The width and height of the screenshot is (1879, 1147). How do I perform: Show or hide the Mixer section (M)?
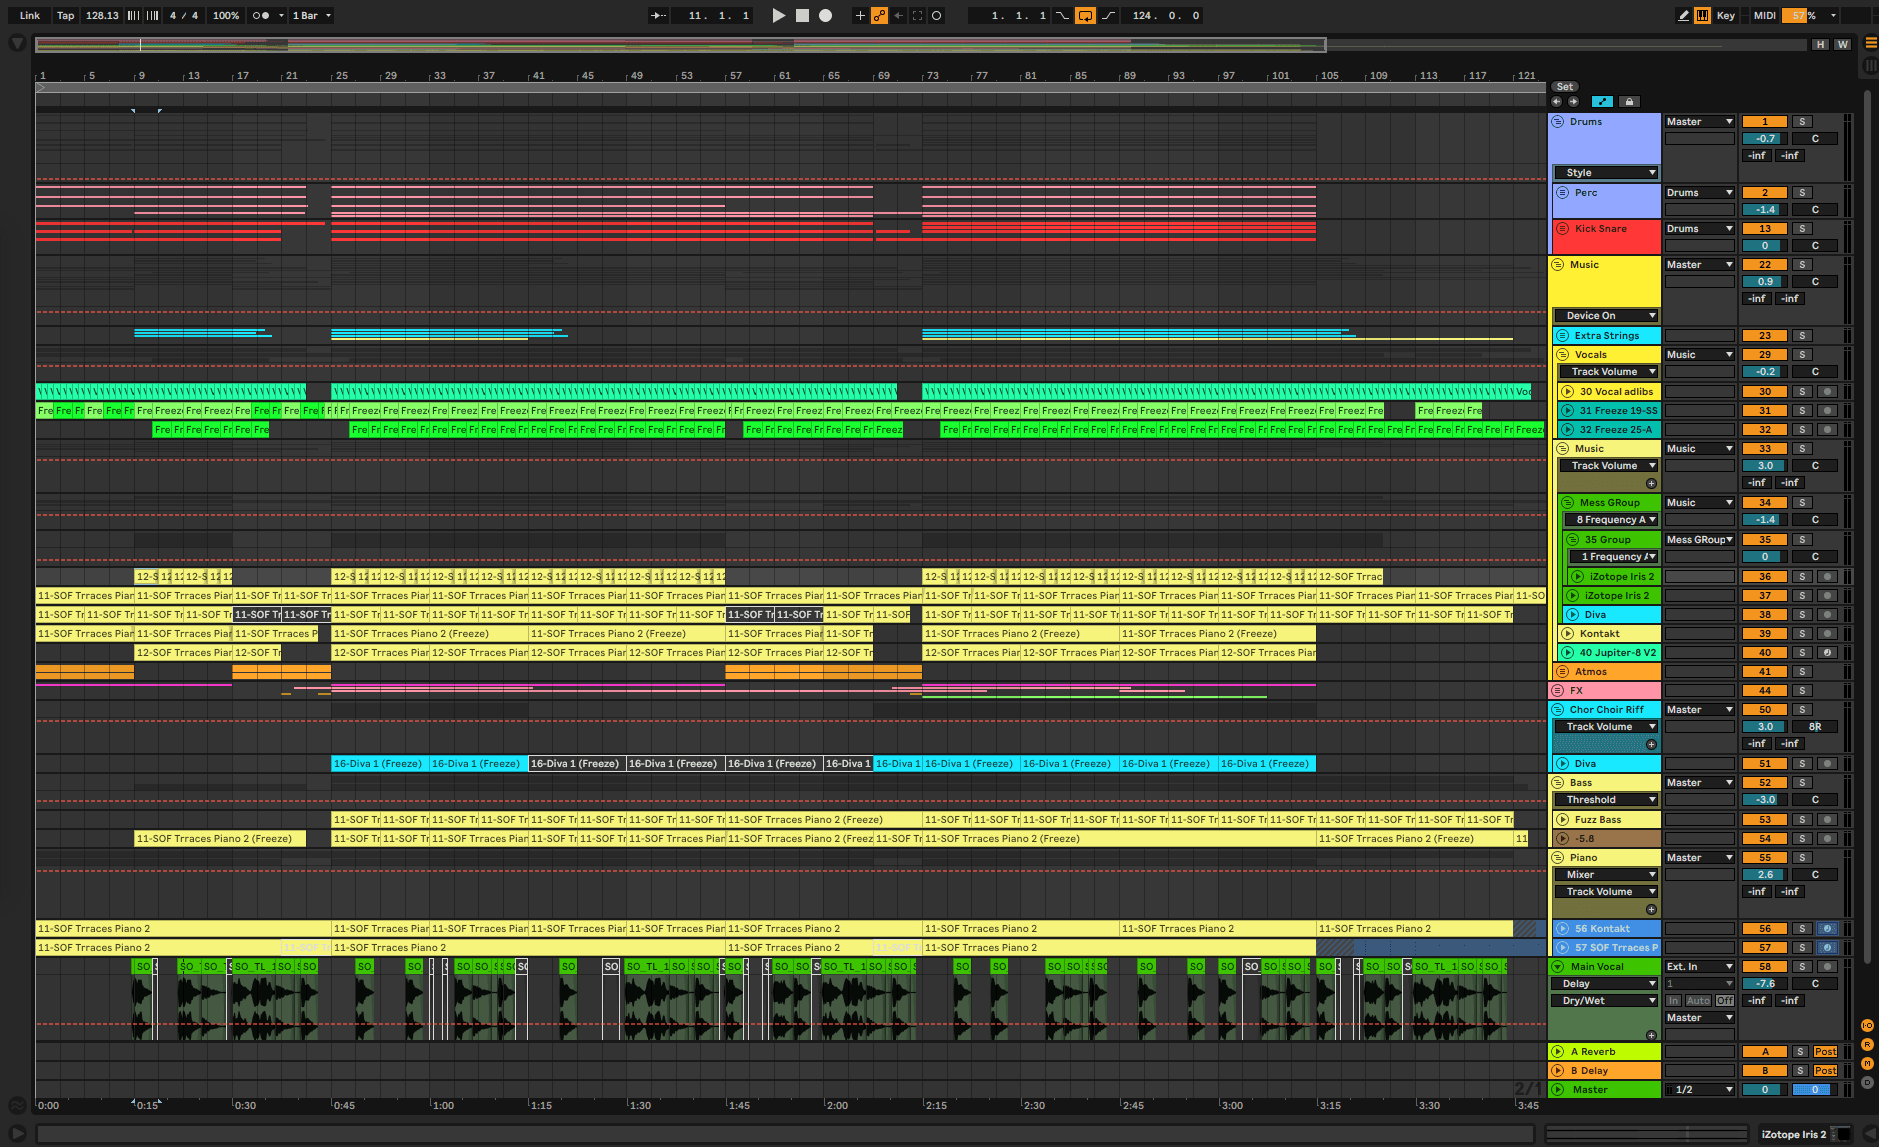click(x=1867, y=1064)
